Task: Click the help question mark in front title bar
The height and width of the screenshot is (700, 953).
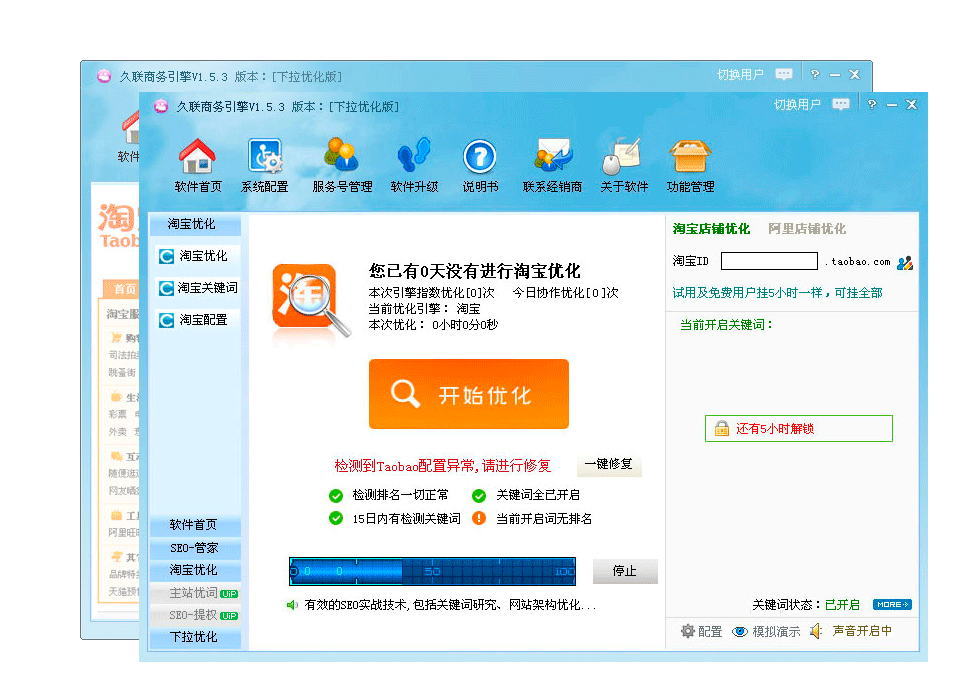Action: tap(872, 105)
